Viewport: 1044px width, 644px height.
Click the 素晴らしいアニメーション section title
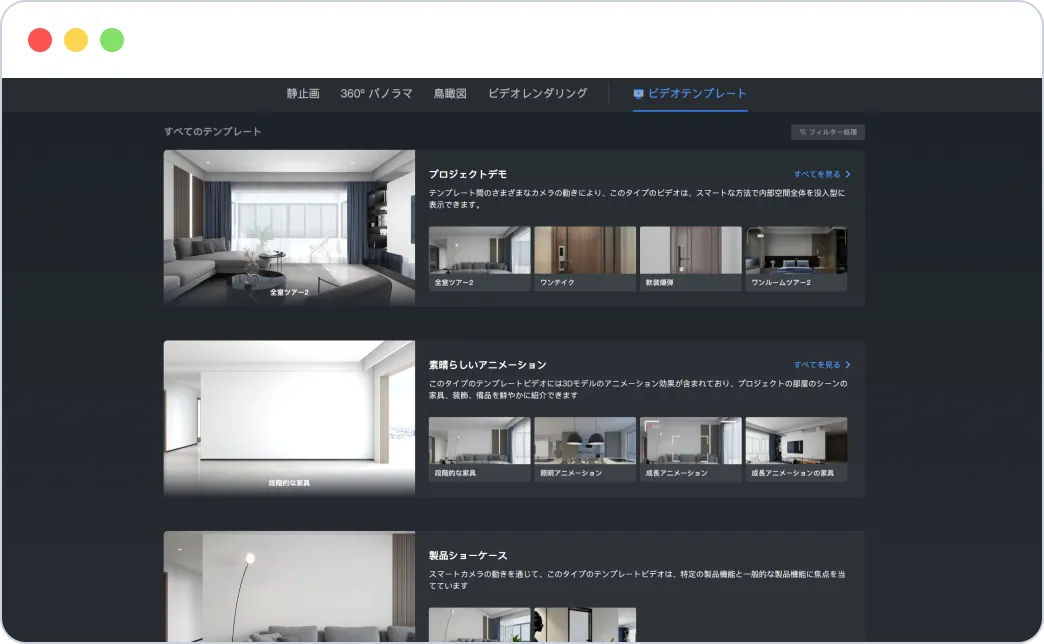click(x=487, y=365)
